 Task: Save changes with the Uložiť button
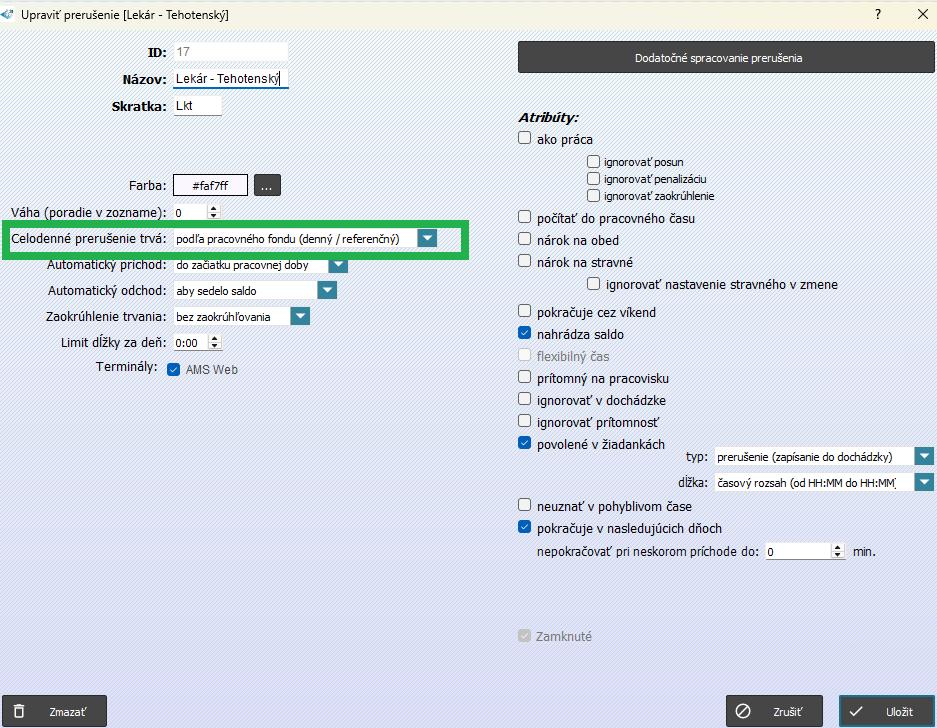887,711
